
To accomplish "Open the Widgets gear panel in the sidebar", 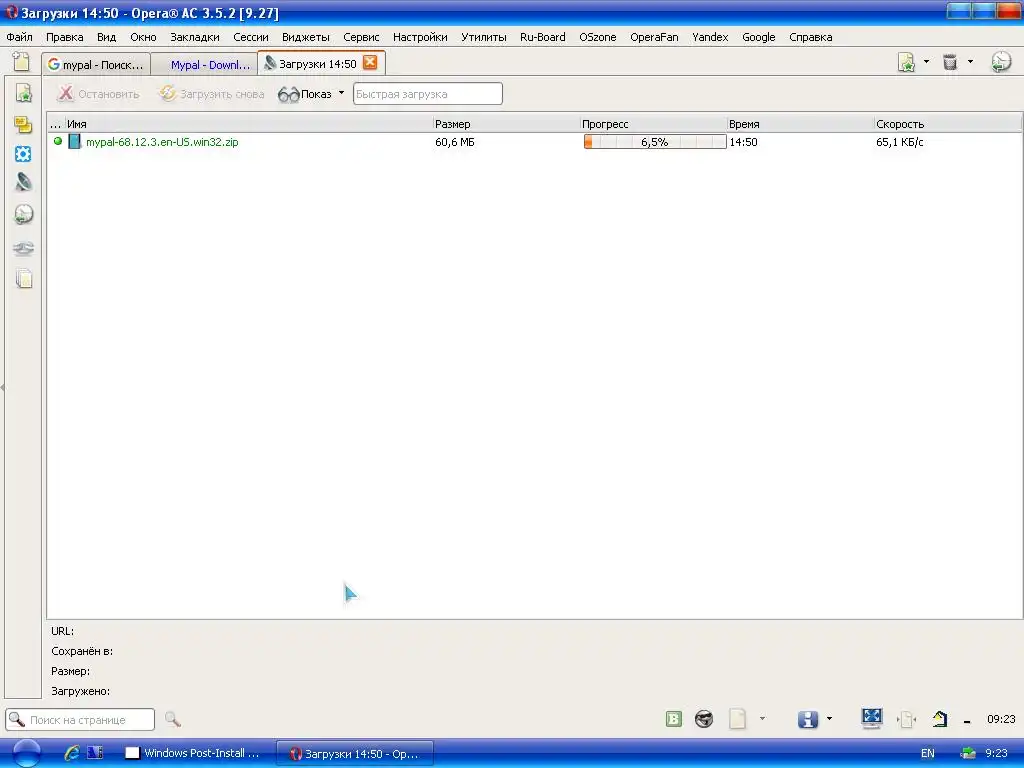I will pos(23,154).
